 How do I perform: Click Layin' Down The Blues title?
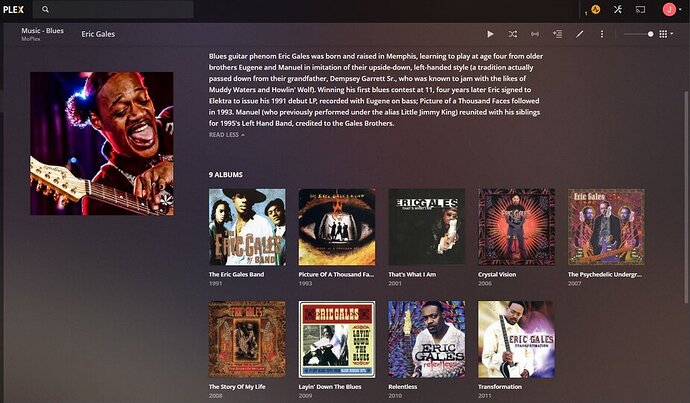[330, 387]
